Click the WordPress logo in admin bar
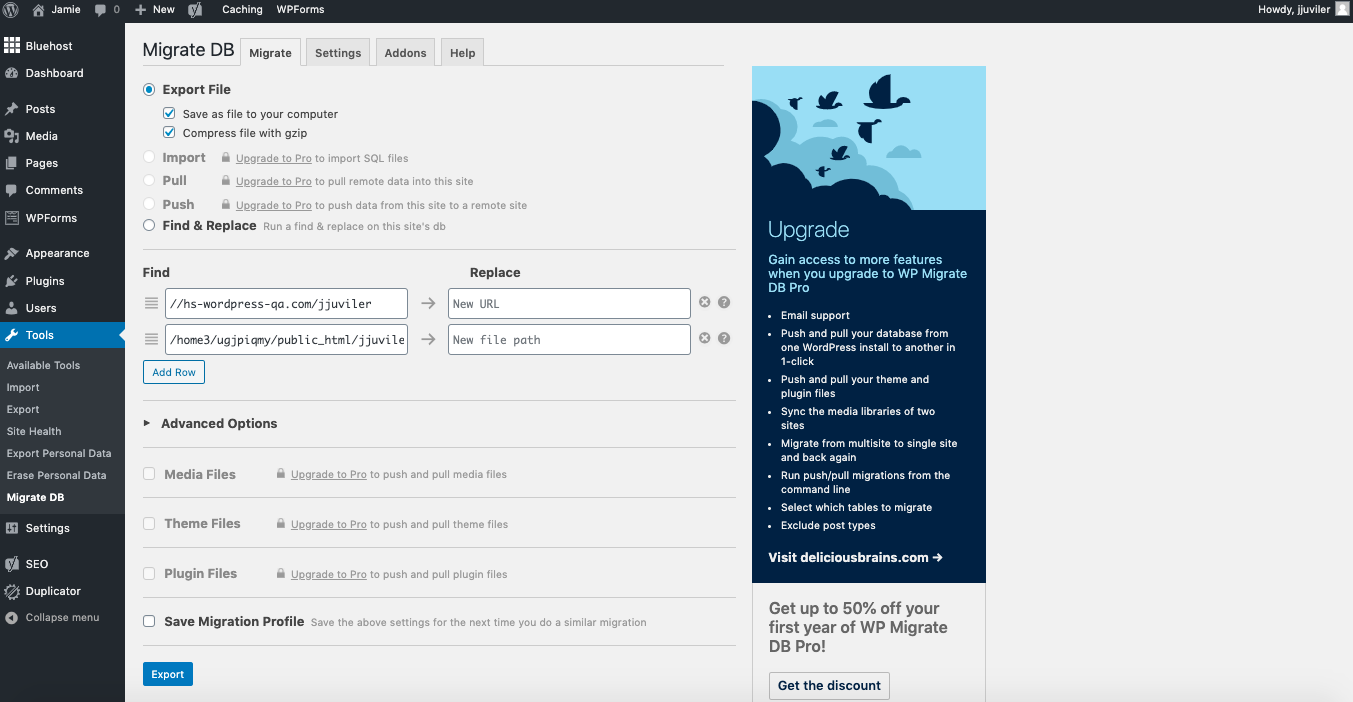 click(x=11, y=9)
